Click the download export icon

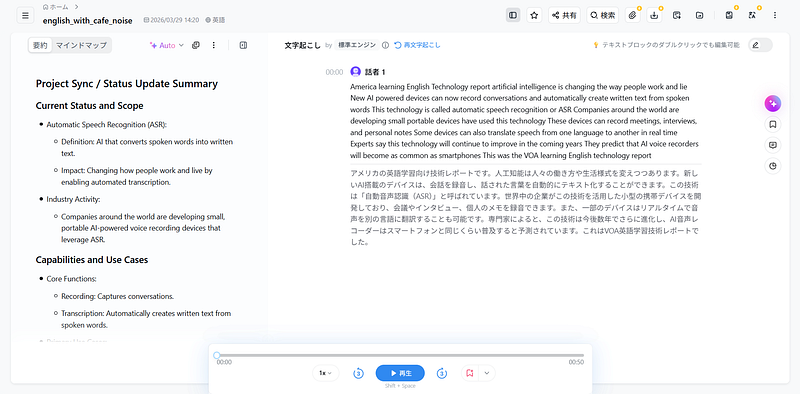point(654,15)
